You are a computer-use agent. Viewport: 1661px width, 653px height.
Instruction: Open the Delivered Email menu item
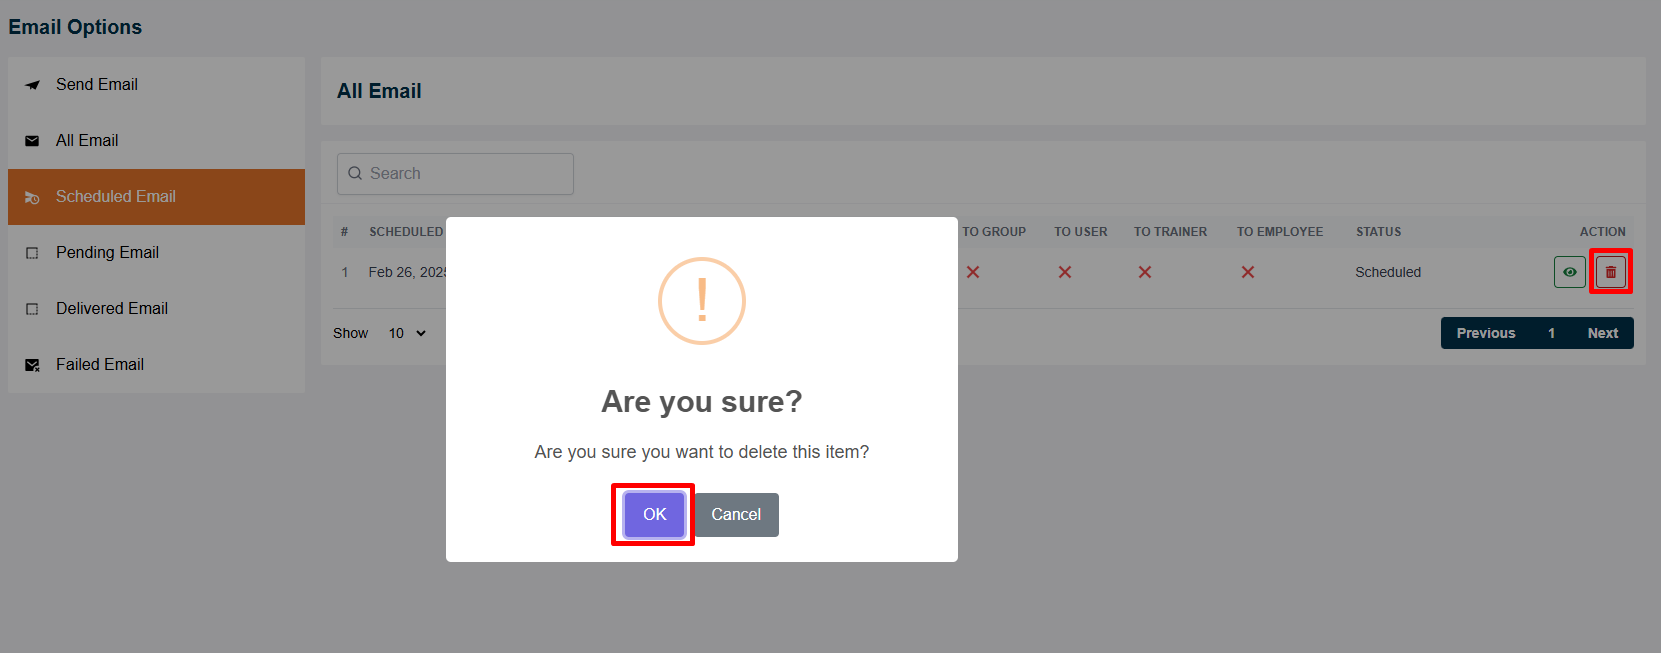(112, 309)
